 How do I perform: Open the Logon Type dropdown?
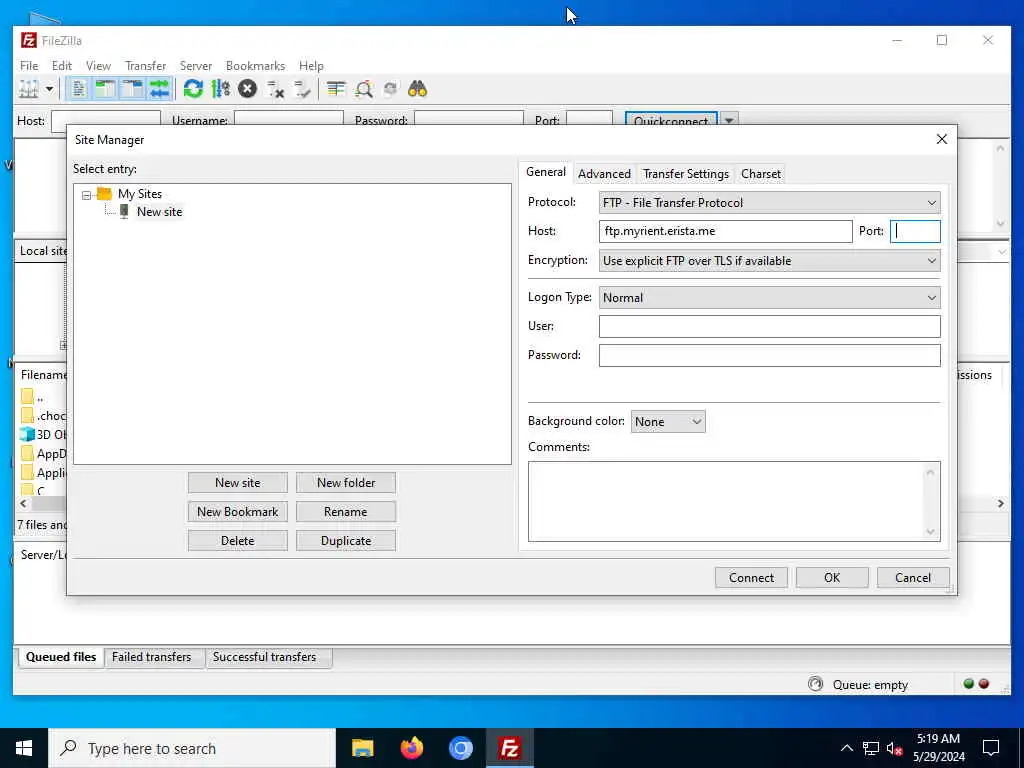[x=769, y=298]
